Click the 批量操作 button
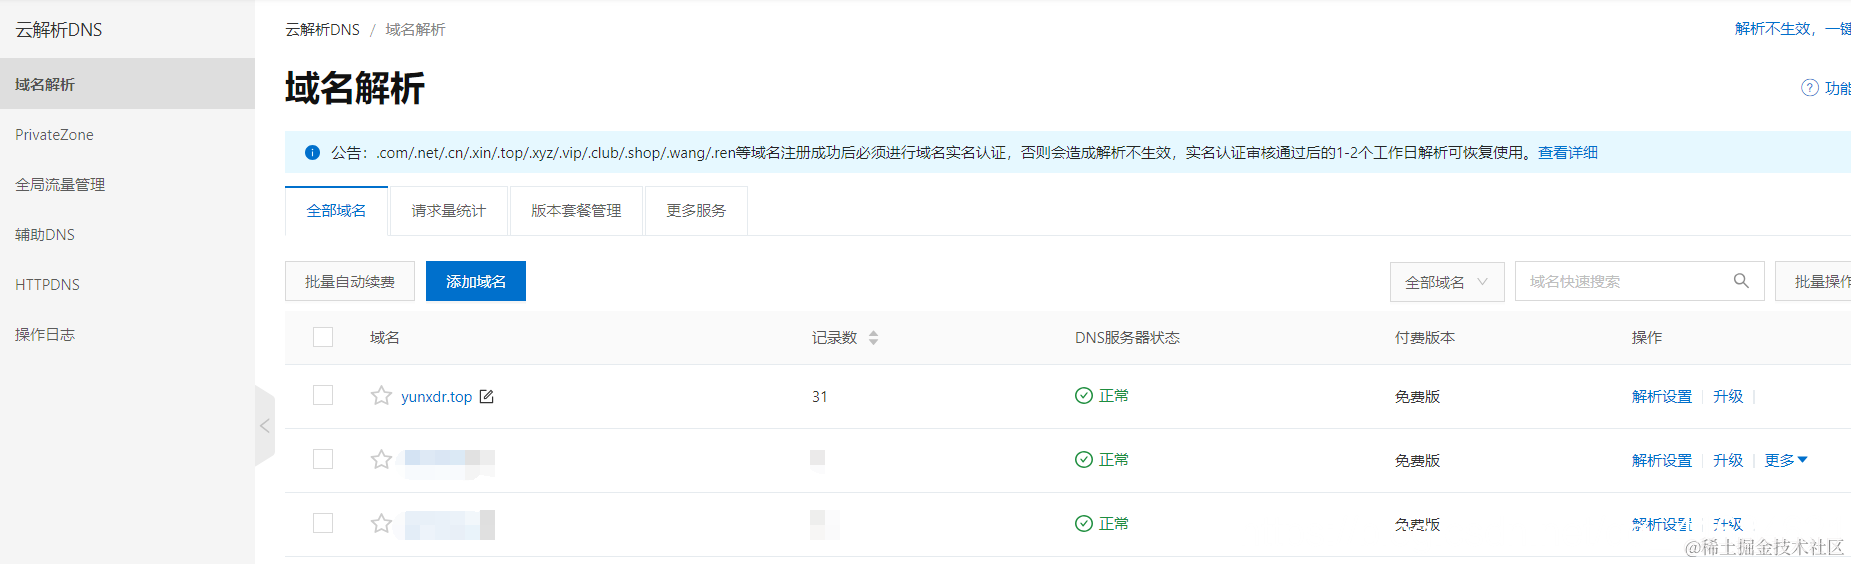 pos(1813,281)
